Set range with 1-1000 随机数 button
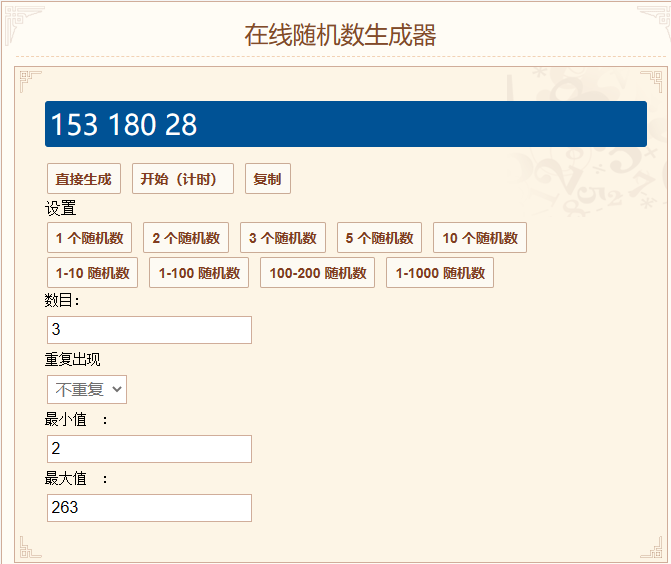 tap(440, 273)
